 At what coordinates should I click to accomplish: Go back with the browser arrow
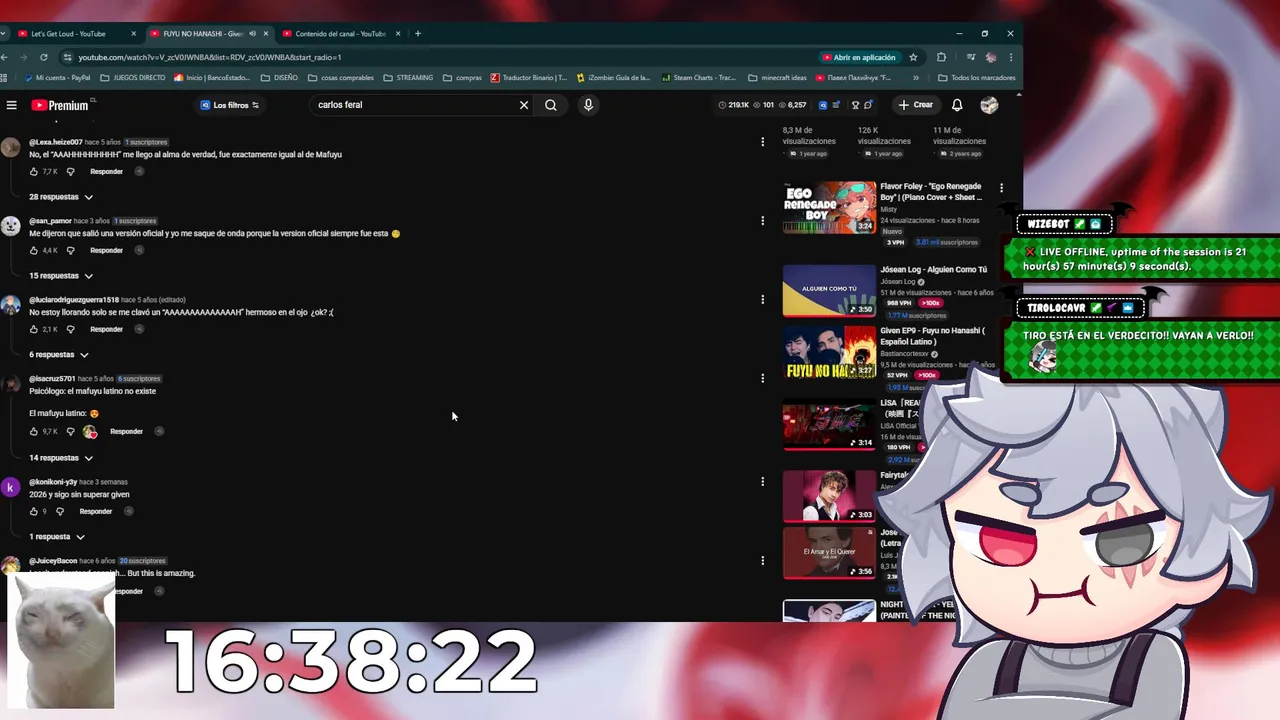(x=5, y=57)
